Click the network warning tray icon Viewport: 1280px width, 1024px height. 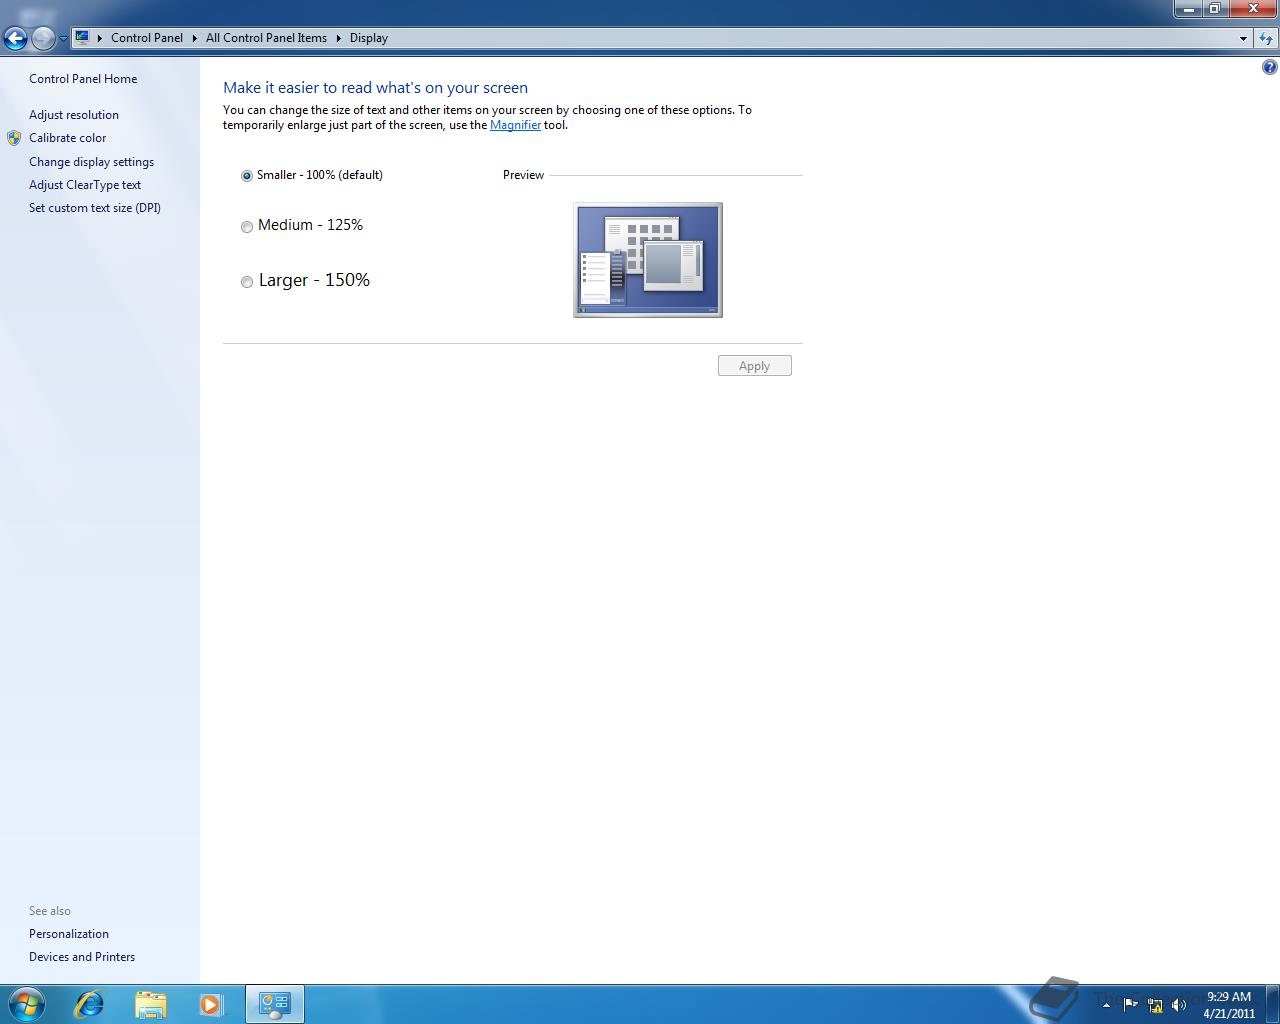pyautogui.click(x=1155, y=1005)
